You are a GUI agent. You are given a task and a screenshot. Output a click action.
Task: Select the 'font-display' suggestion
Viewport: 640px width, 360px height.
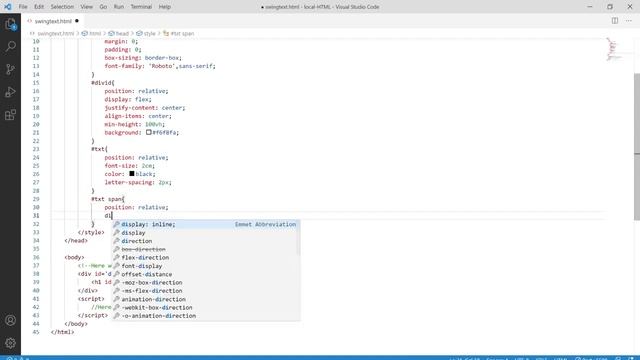[x=206, y=266]
